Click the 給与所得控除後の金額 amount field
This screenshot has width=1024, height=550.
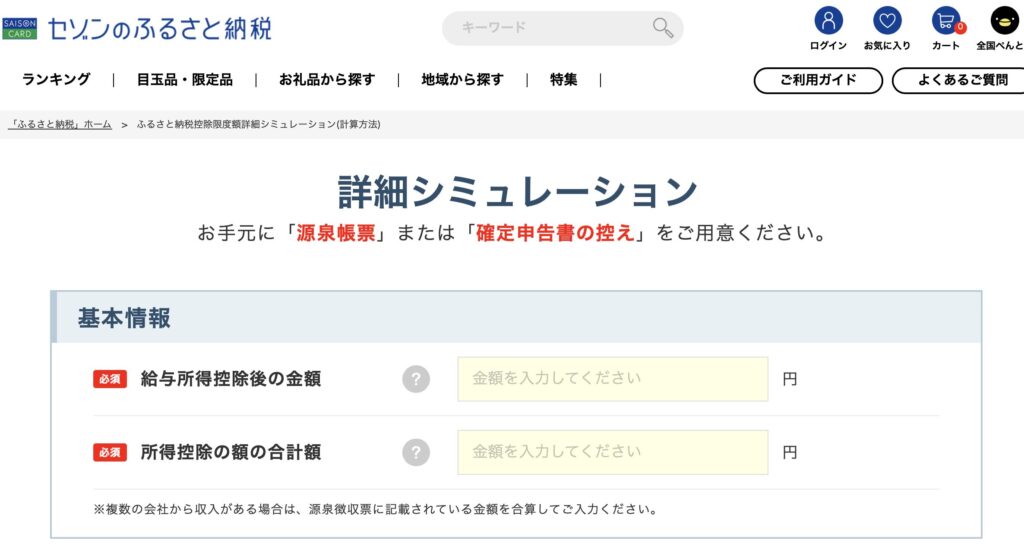coord(612,380)
